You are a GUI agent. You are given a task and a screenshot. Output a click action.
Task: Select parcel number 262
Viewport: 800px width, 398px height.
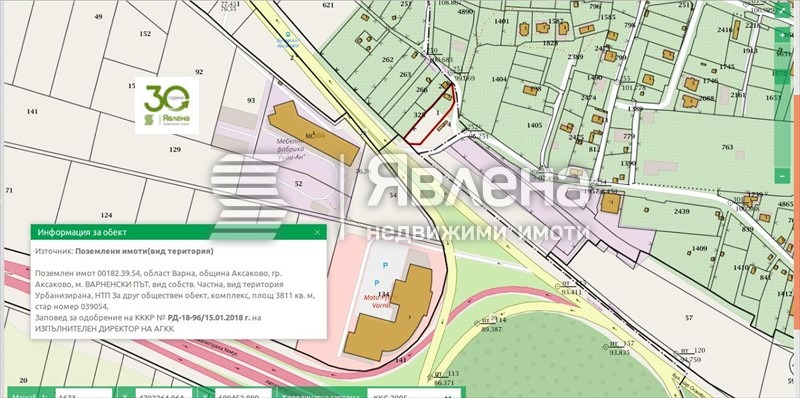[388, 60]
